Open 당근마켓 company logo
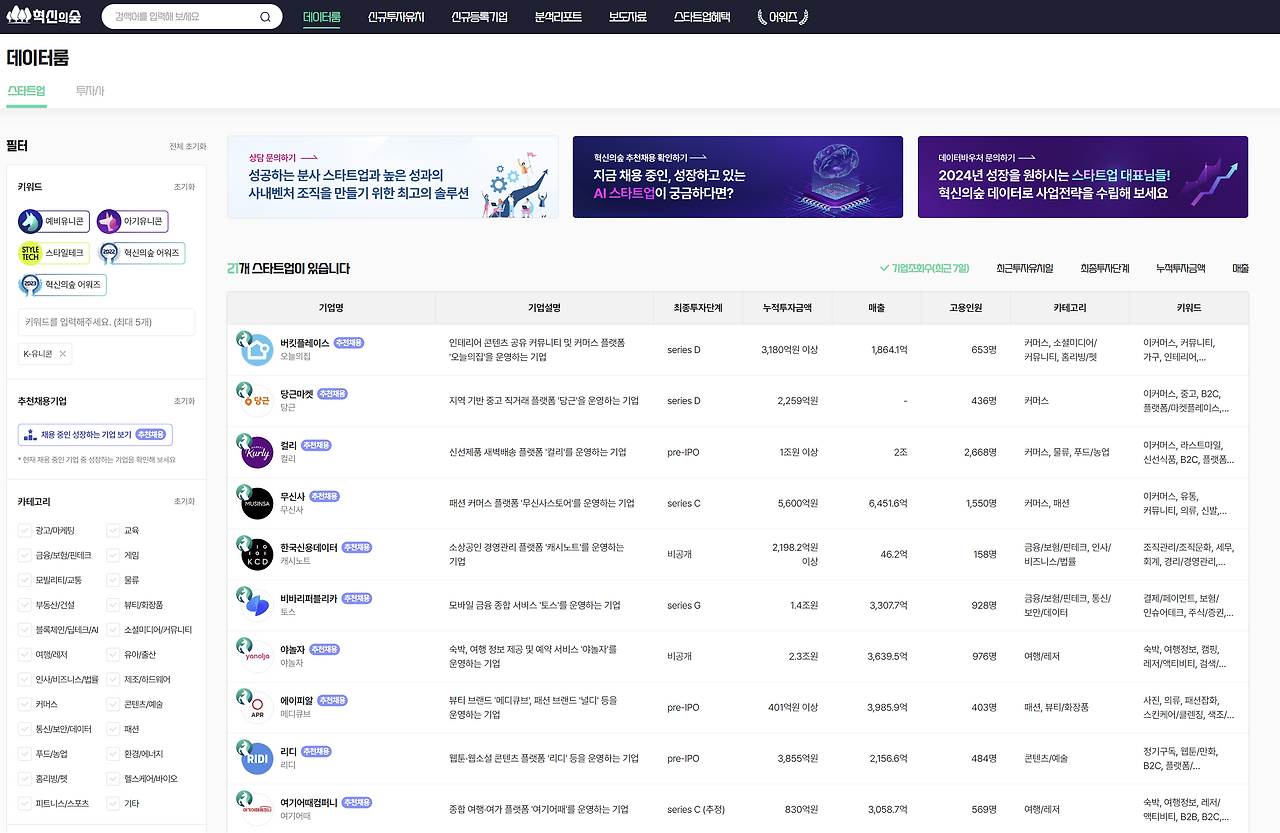Viewport: 1280px width, 833px height. pos(257,401)
